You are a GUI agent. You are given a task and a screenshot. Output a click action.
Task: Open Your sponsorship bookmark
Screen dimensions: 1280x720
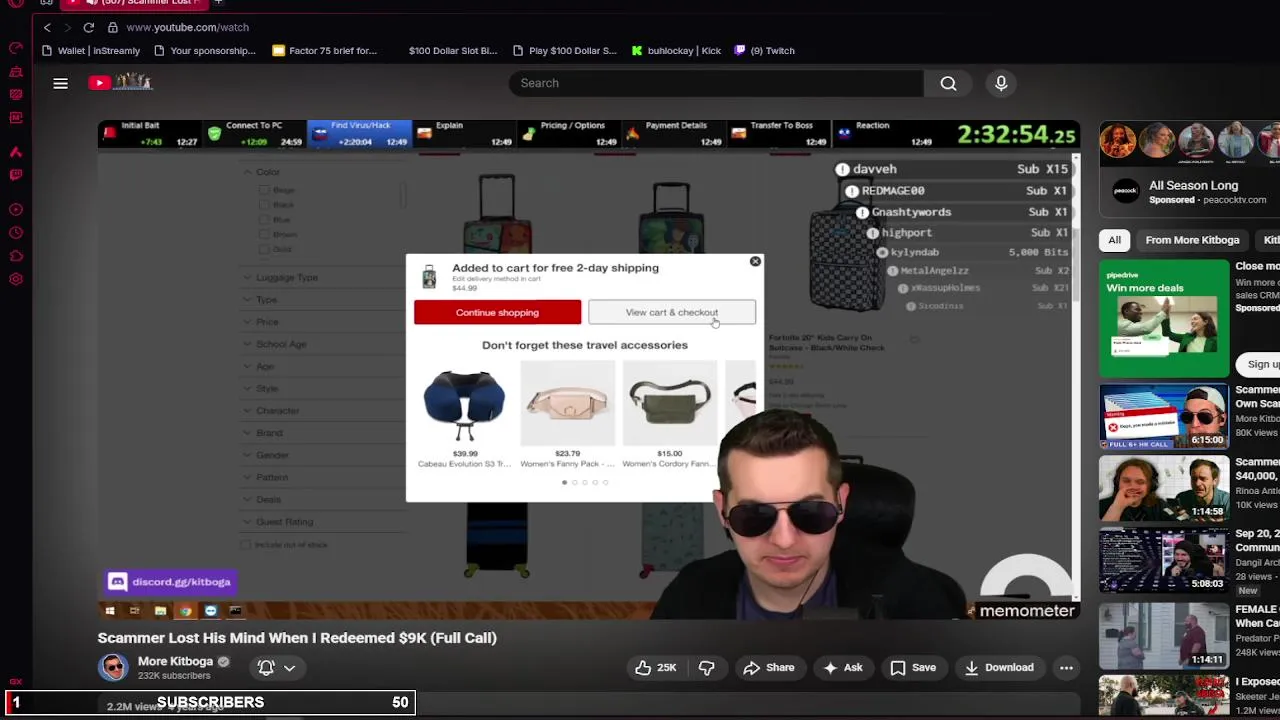(x=205, y=50)
